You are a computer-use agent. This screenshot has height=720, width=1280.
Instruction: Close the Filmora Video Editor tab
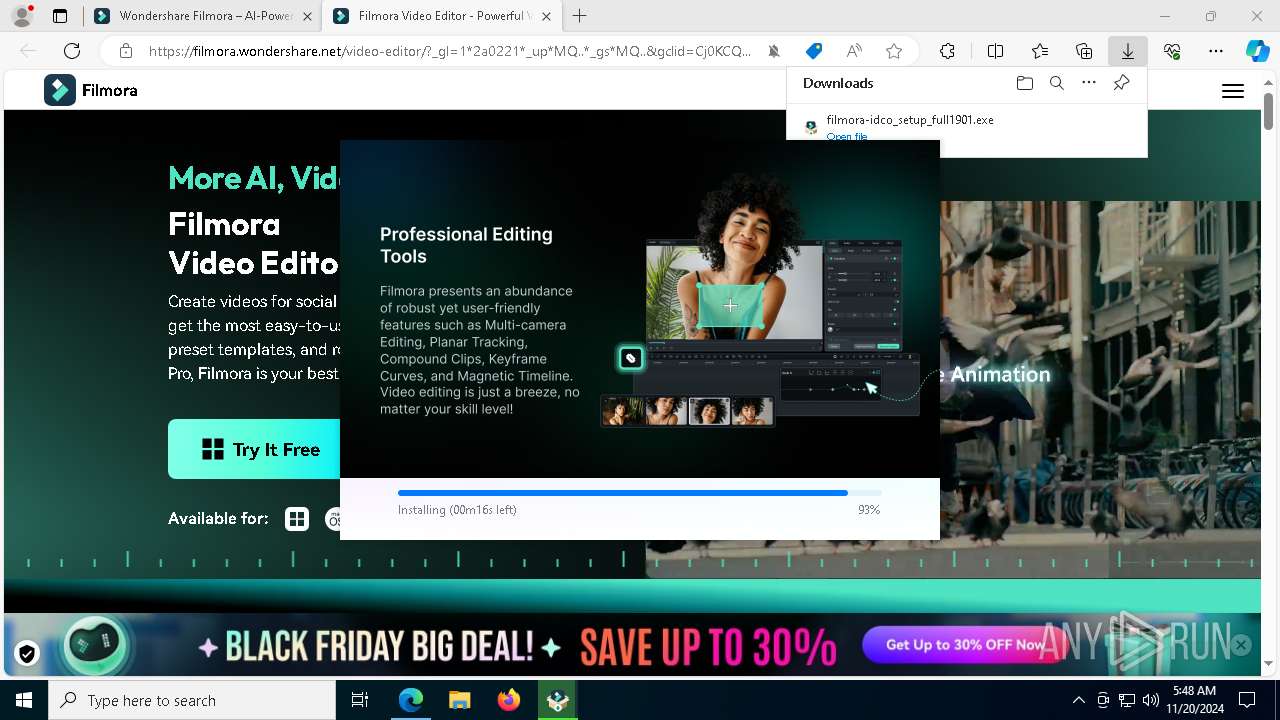point(545,16)
